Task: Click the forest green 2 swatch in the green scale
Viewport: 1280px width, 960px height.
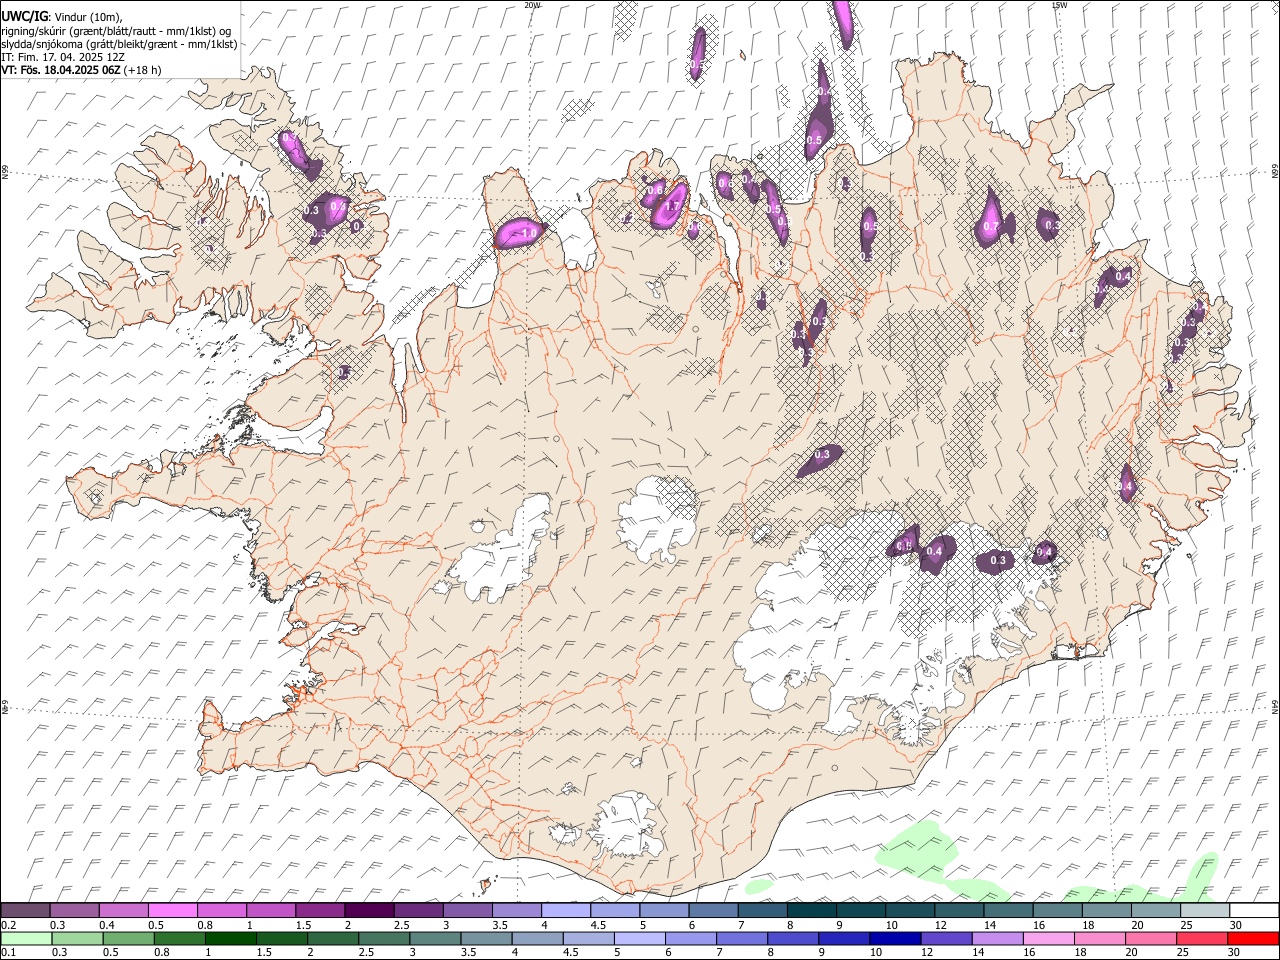Action: coord(332,938)
